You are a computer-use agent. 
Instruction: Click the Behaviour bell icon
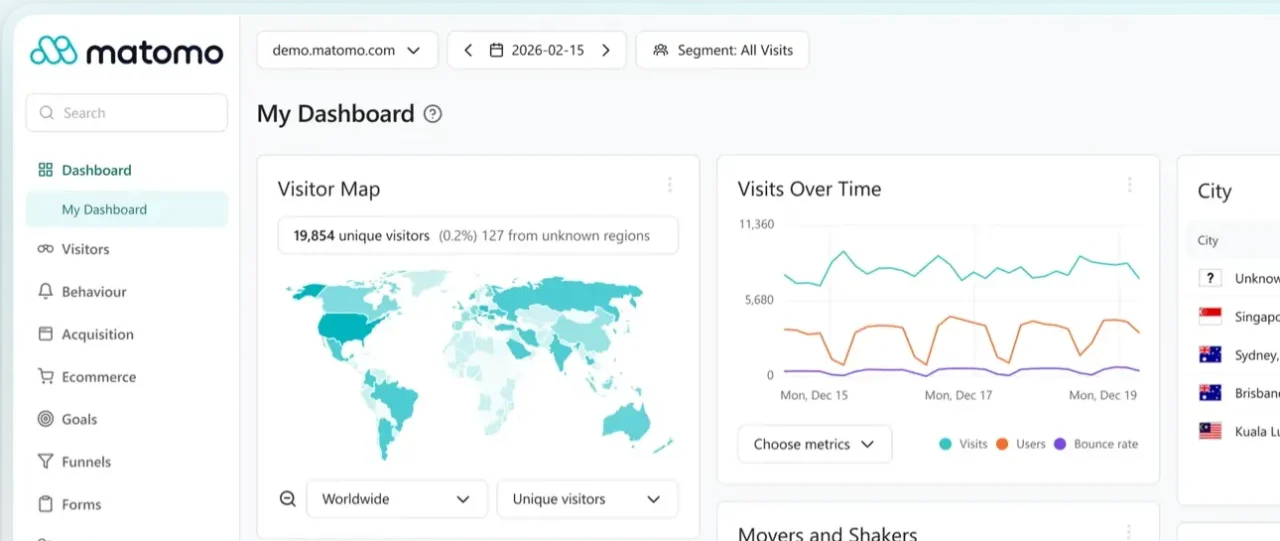(x=45, y=291)
